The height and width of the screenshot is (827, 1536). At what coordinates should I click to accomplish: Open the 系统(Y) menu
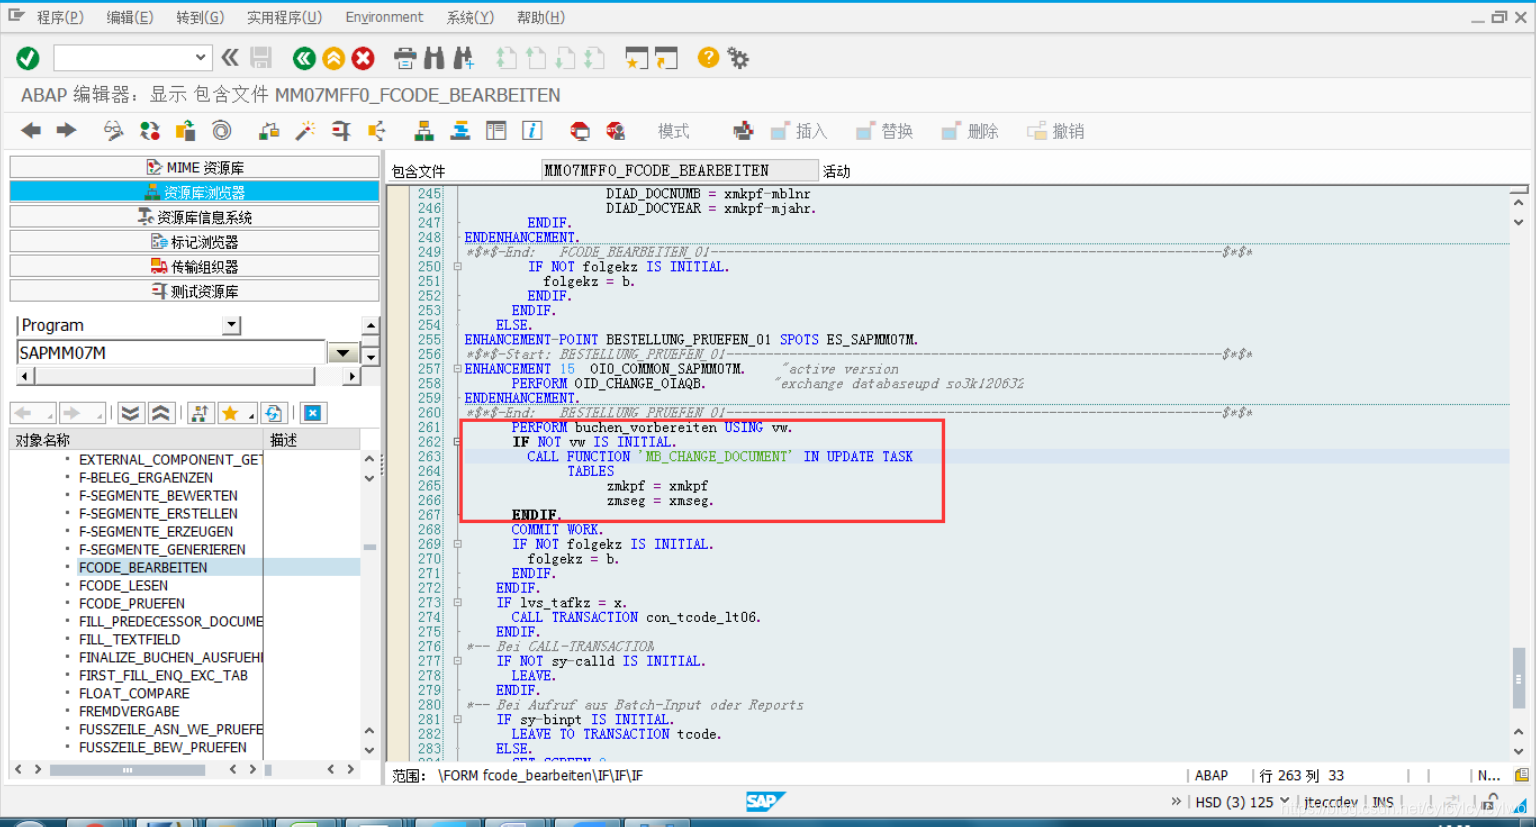(470, 16)
